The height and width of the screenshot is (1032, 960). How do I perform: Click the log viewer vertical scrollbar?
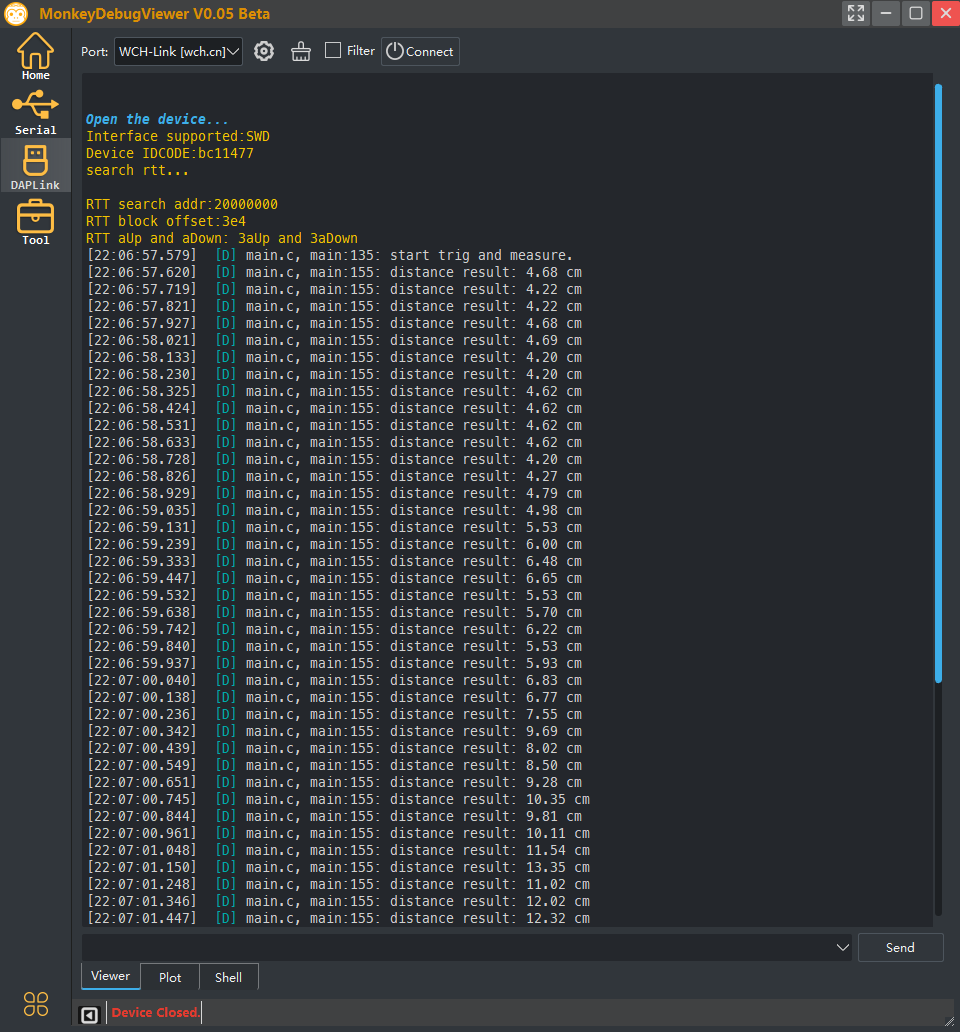coord(938,384)
